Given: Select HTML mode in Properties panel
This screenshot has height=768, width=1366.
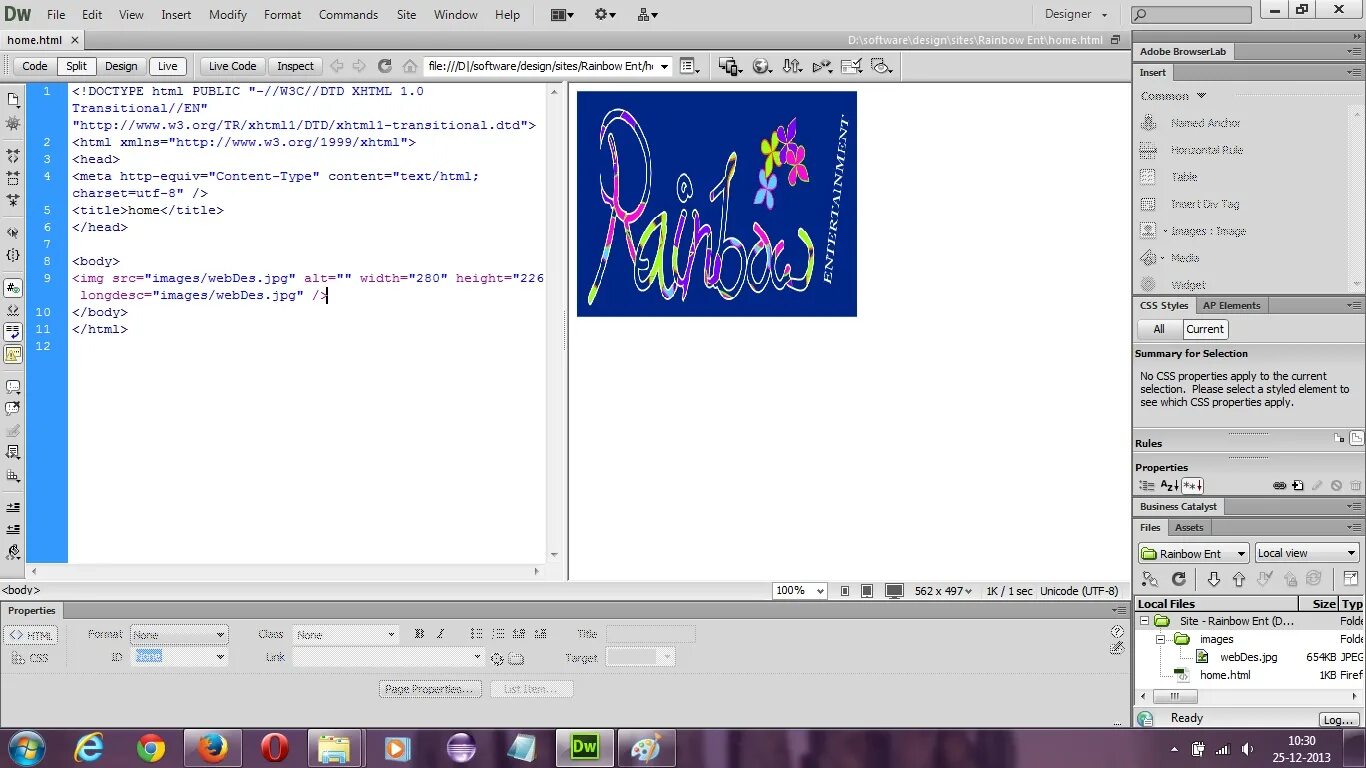Looking at the screenshot, I should pos(31,635).
